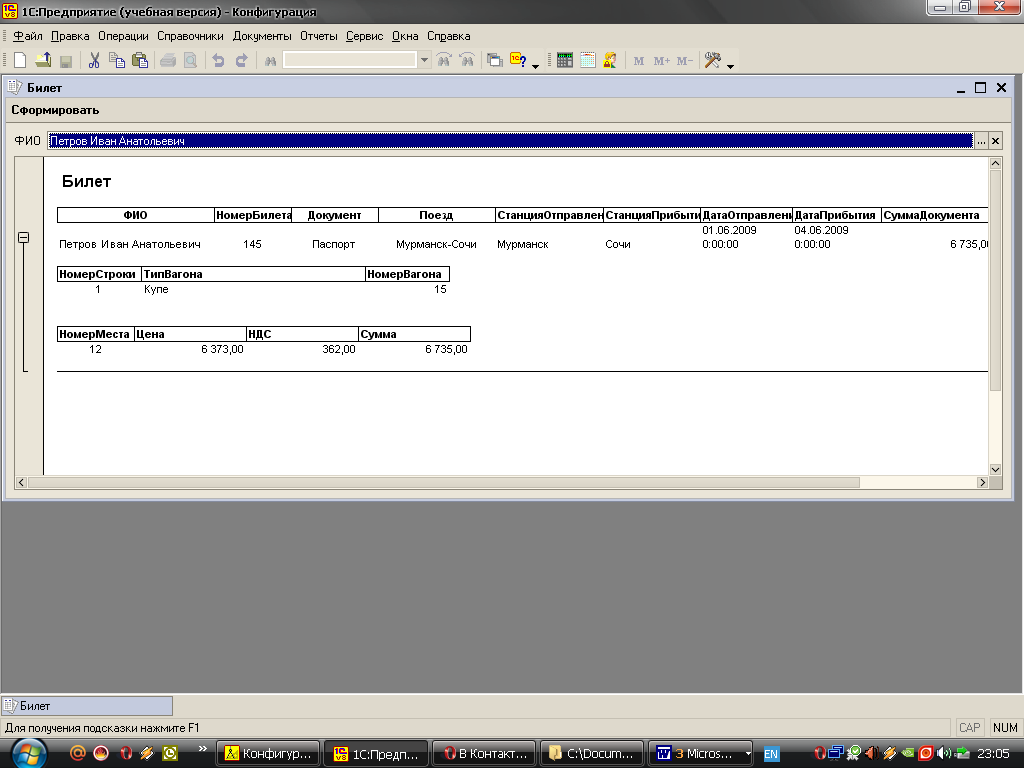Click the tools hammer-and-wrench icon
1024x768 pixels.
[712, 60]
